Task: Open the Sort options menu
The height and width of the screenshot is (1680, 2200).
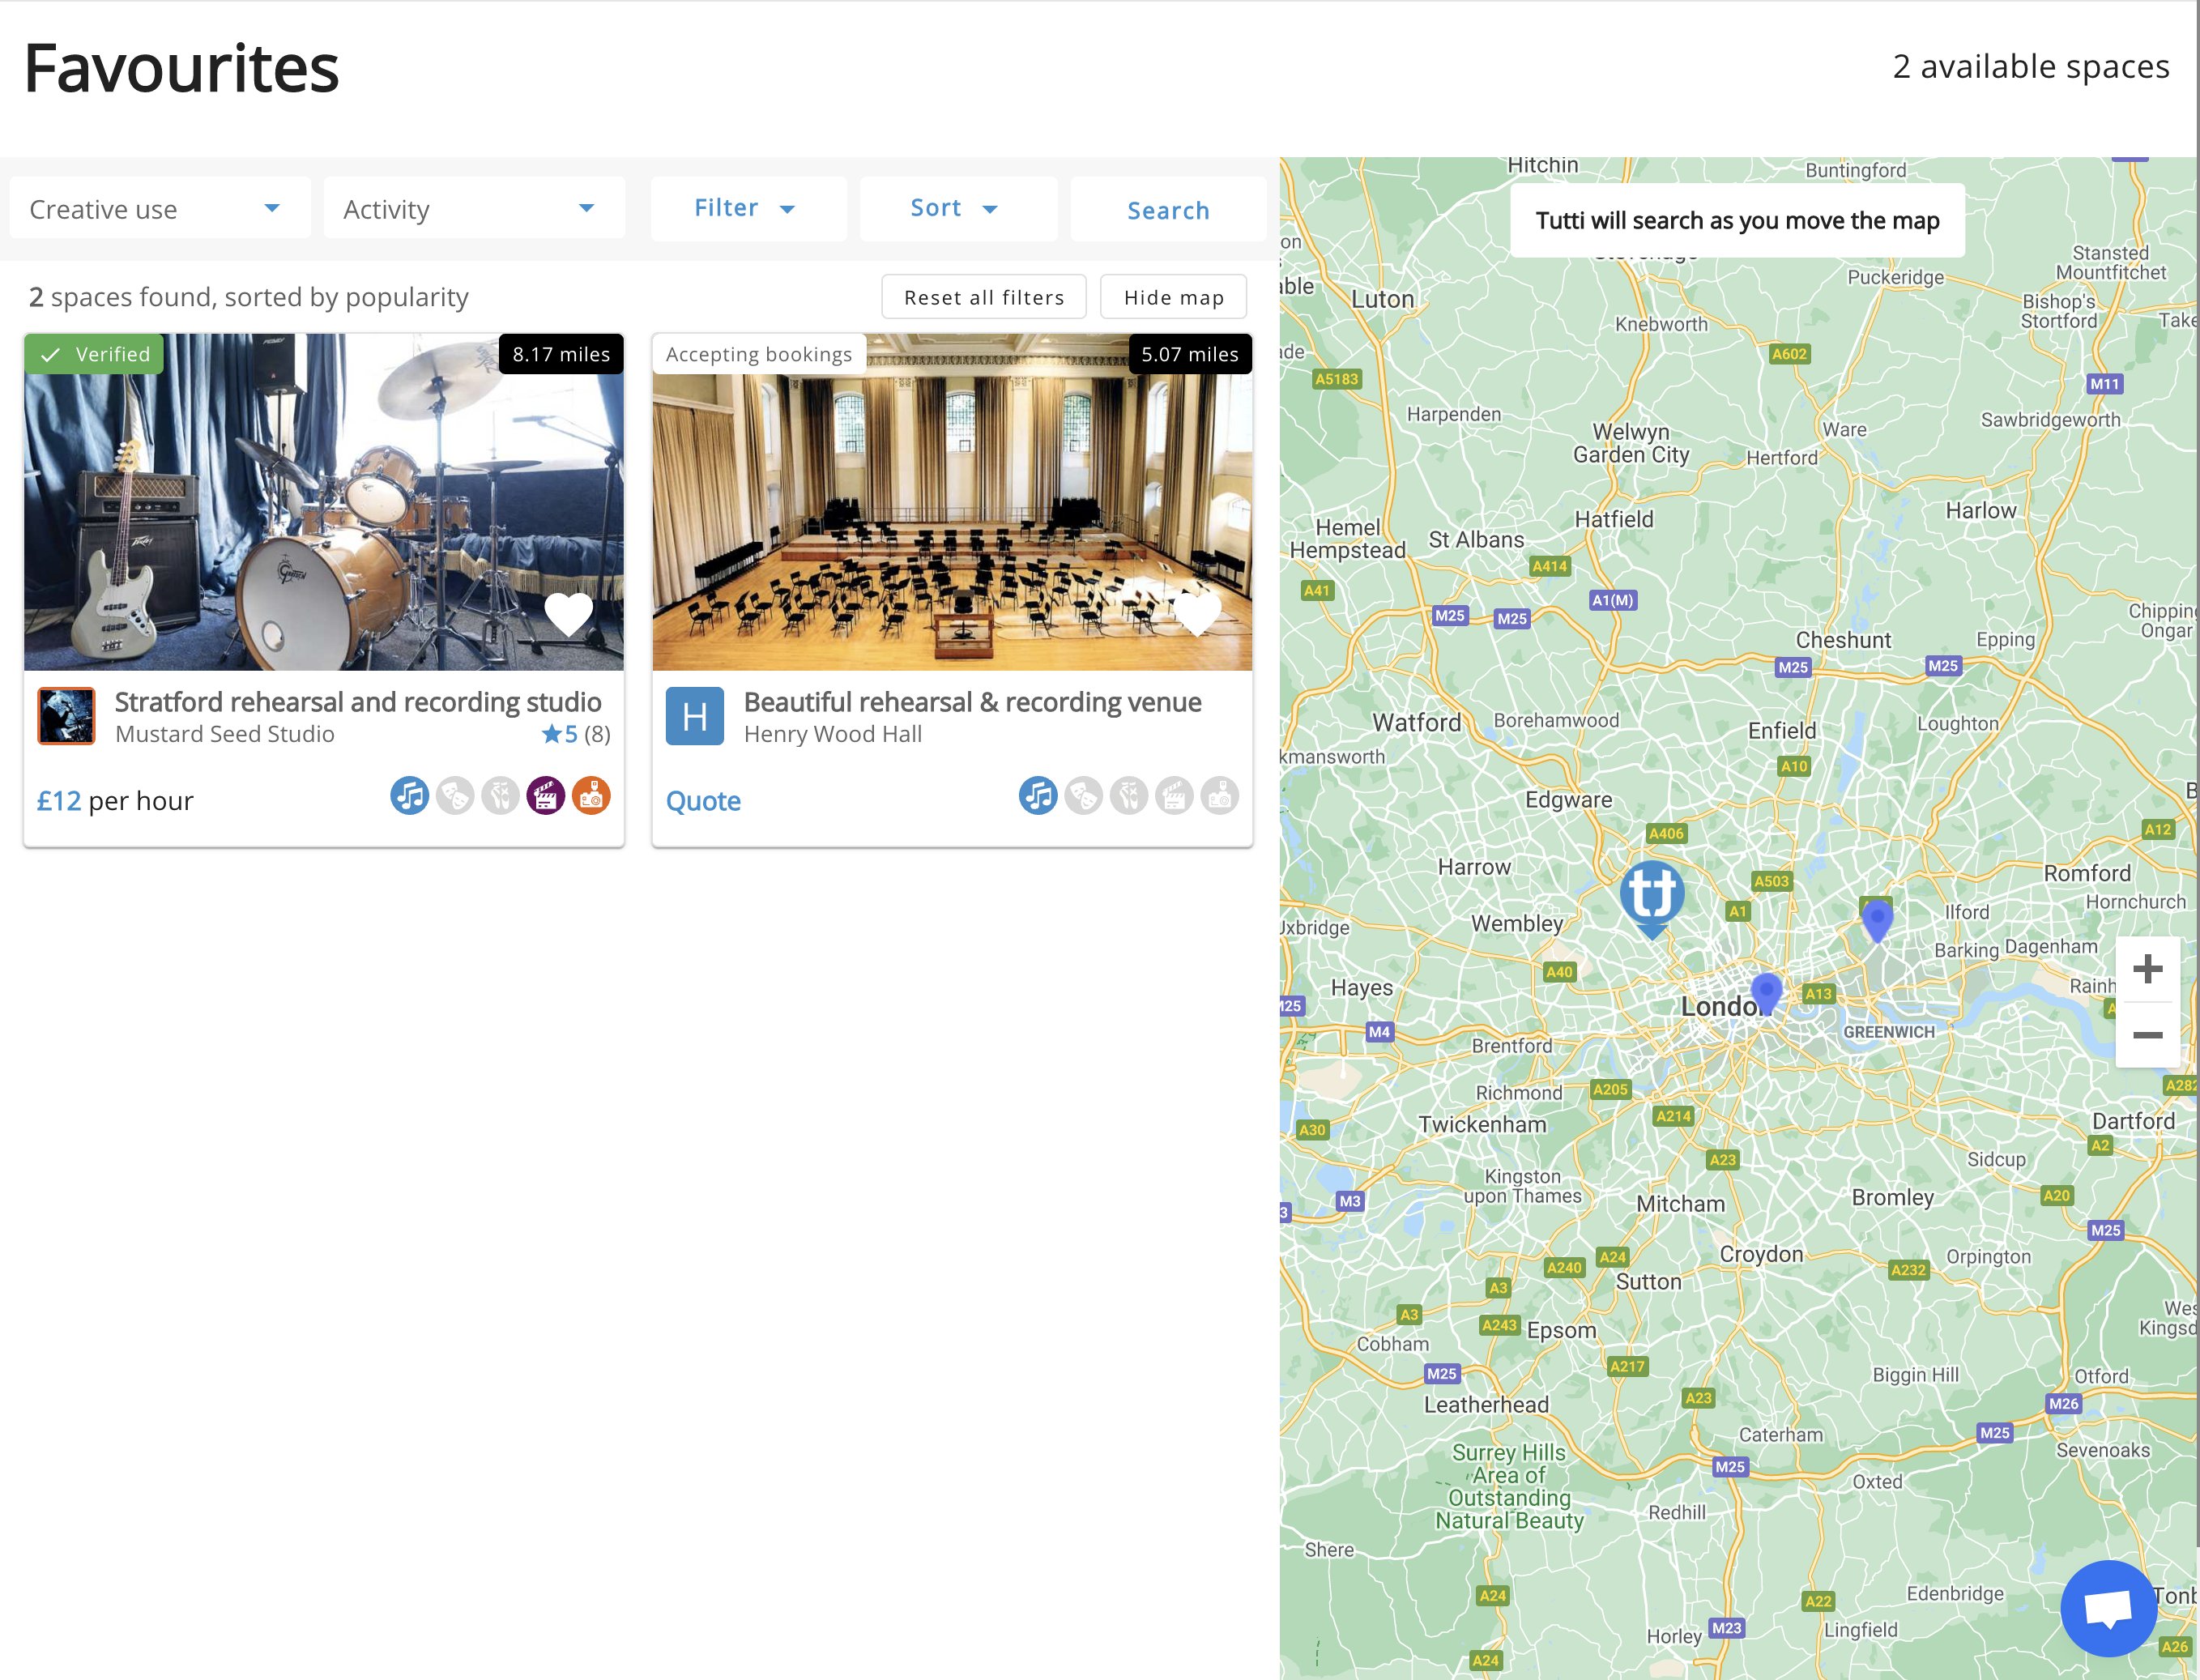Action: [955, 208]
